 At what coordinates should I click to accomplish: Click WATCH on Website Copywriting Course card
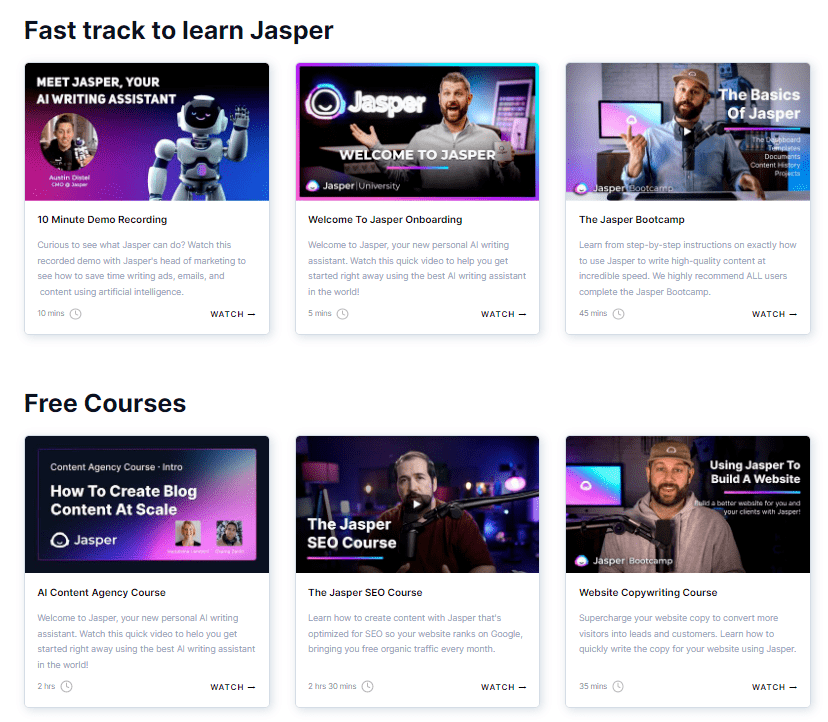click(x=774, y=687)
